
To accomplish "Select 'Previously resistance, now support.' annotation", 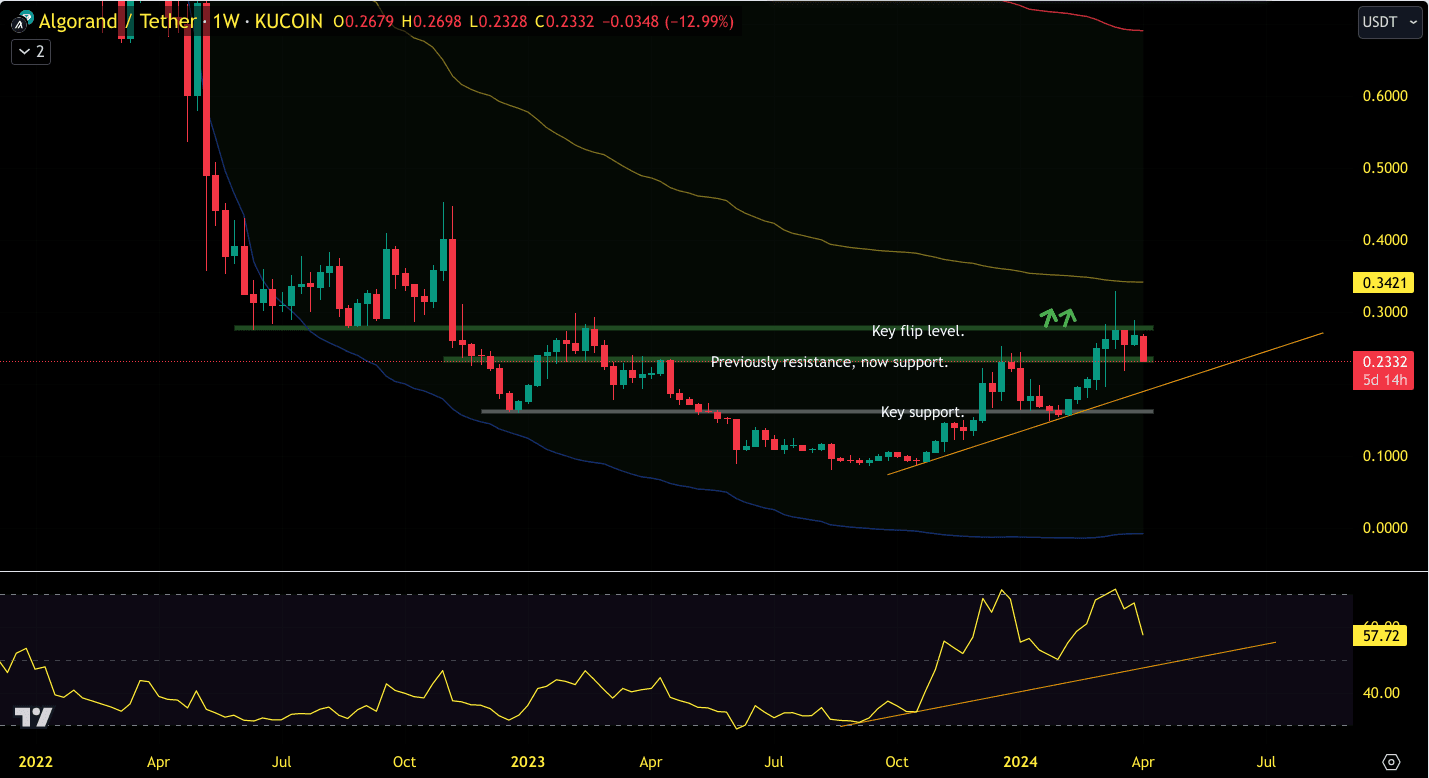I will [829, 362].
